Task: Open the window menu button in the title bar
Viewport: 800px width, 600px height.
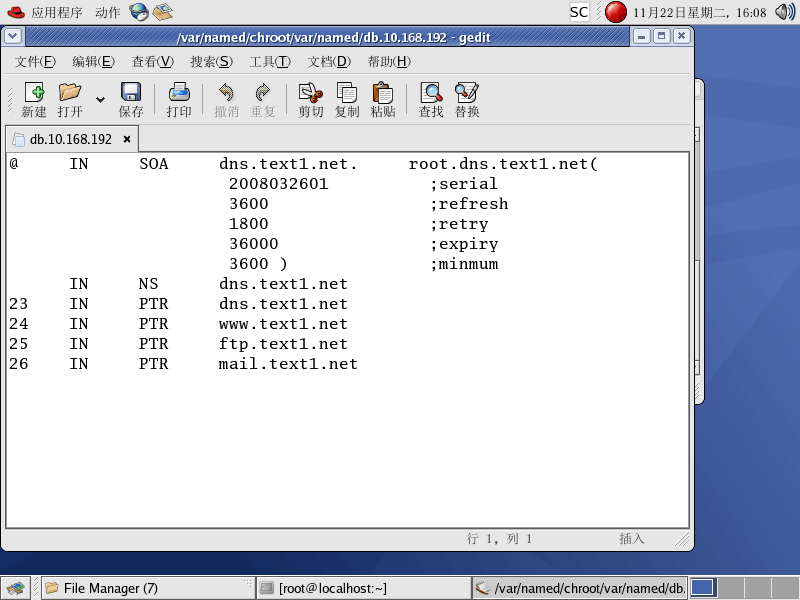Action: point(12,36)
